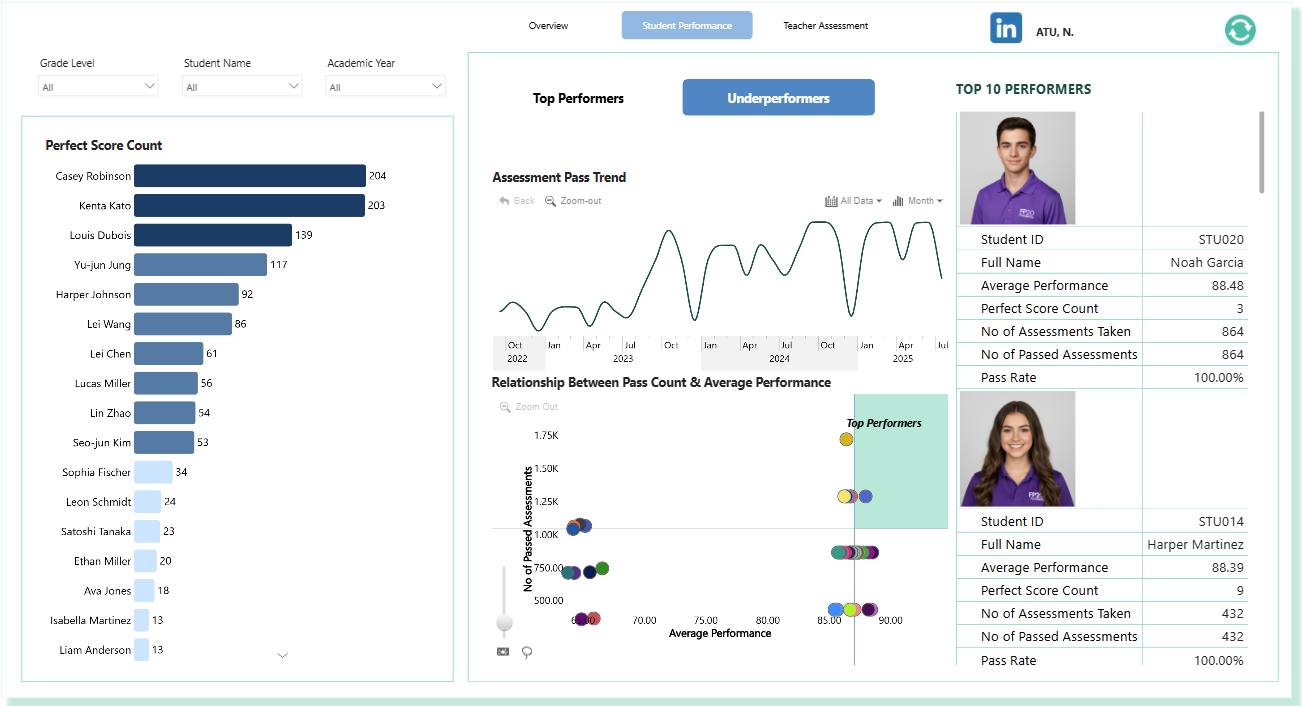Open the LinkedIn icon link

[x=1006, y=28]
